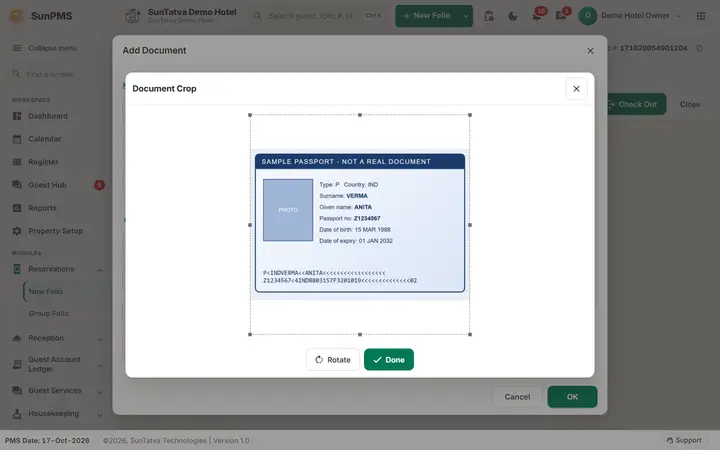This screenshot has height=450, width=720.
Task: Open Property Setup from sidebar
Action: (x=57, y=231)
